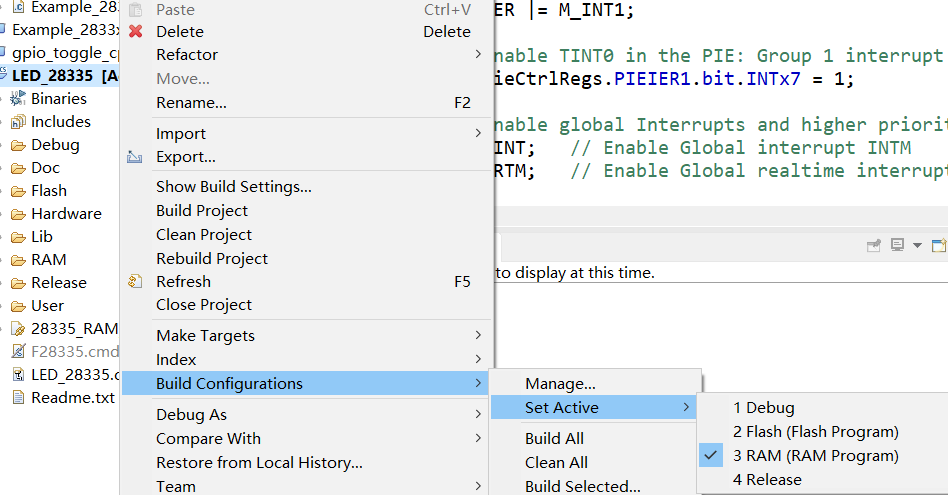Click the User folder icon
Image resolution: width=948 pixels, height=495 pixels.
(19, 306)
